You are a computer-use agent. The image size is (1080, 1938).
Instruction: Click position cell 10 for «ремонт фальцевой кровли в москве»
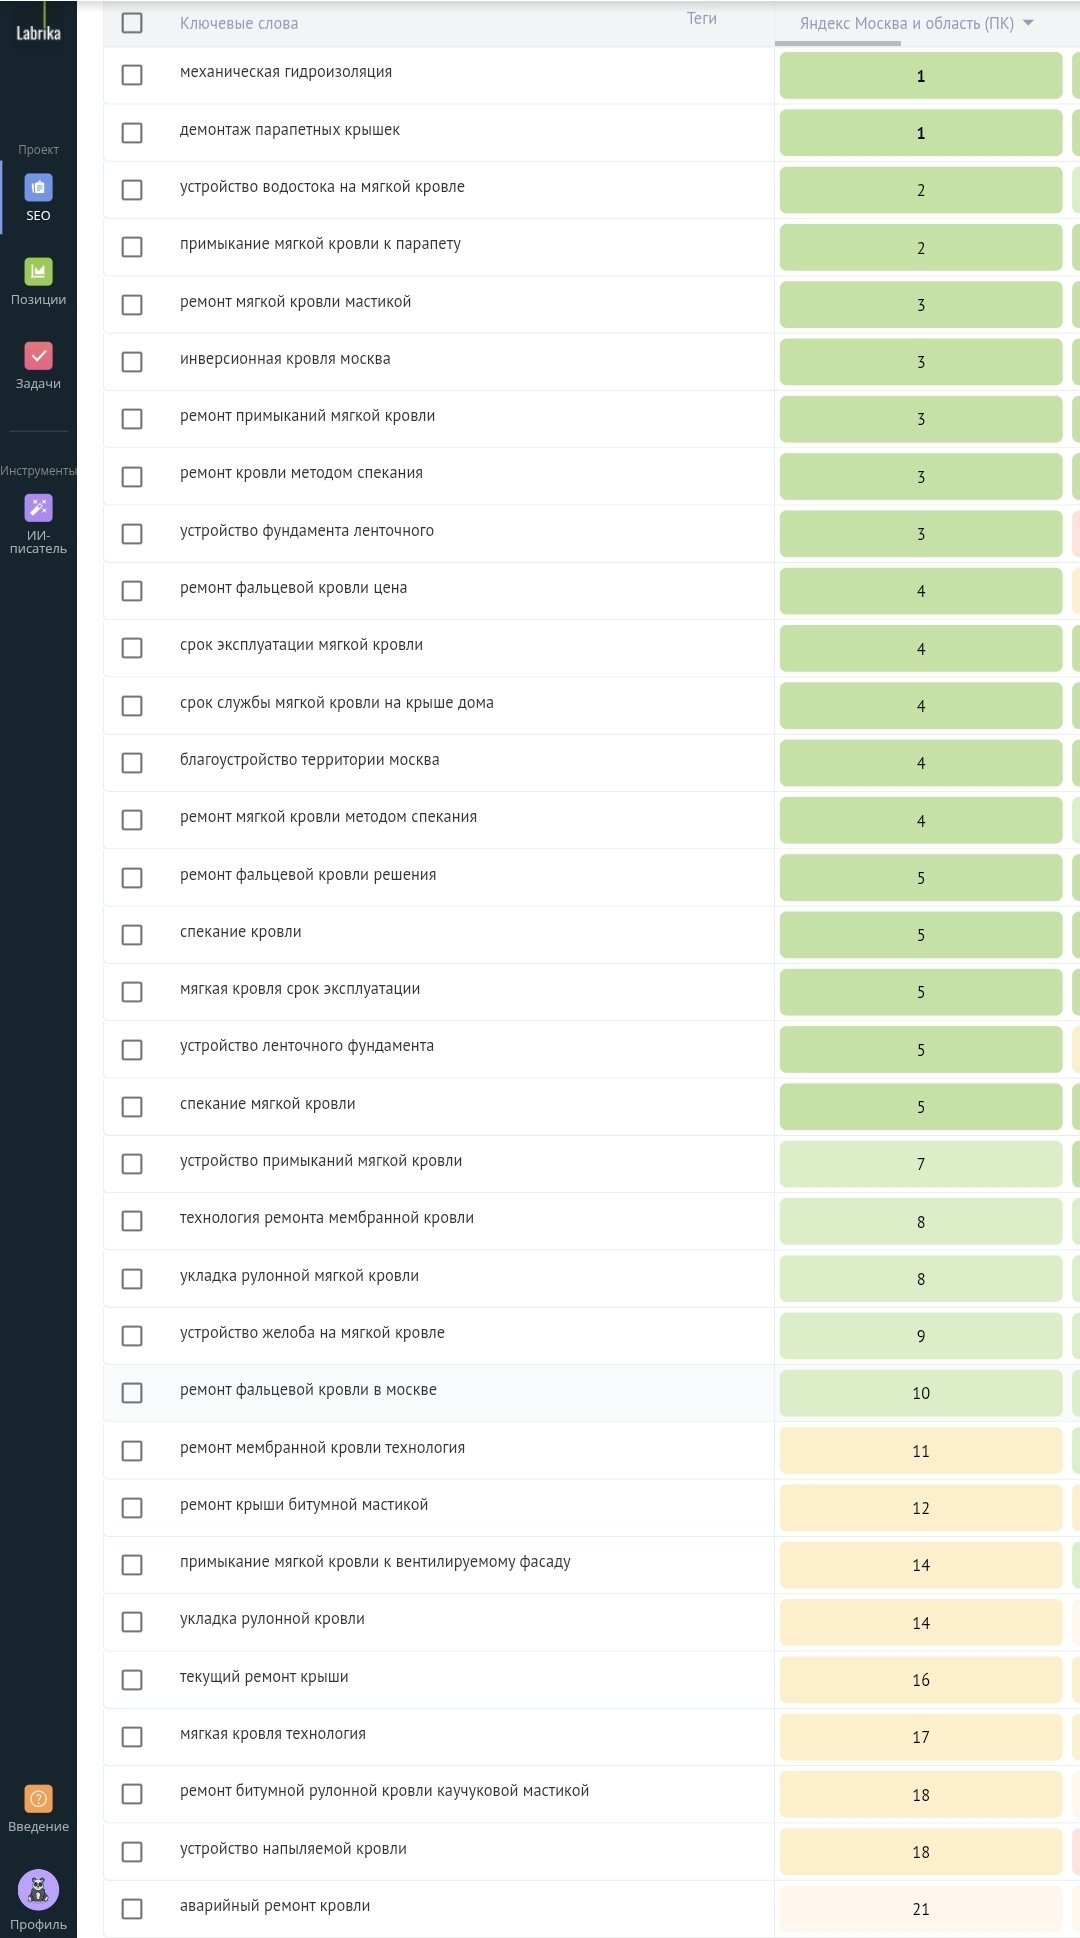tap(920, 1393)
